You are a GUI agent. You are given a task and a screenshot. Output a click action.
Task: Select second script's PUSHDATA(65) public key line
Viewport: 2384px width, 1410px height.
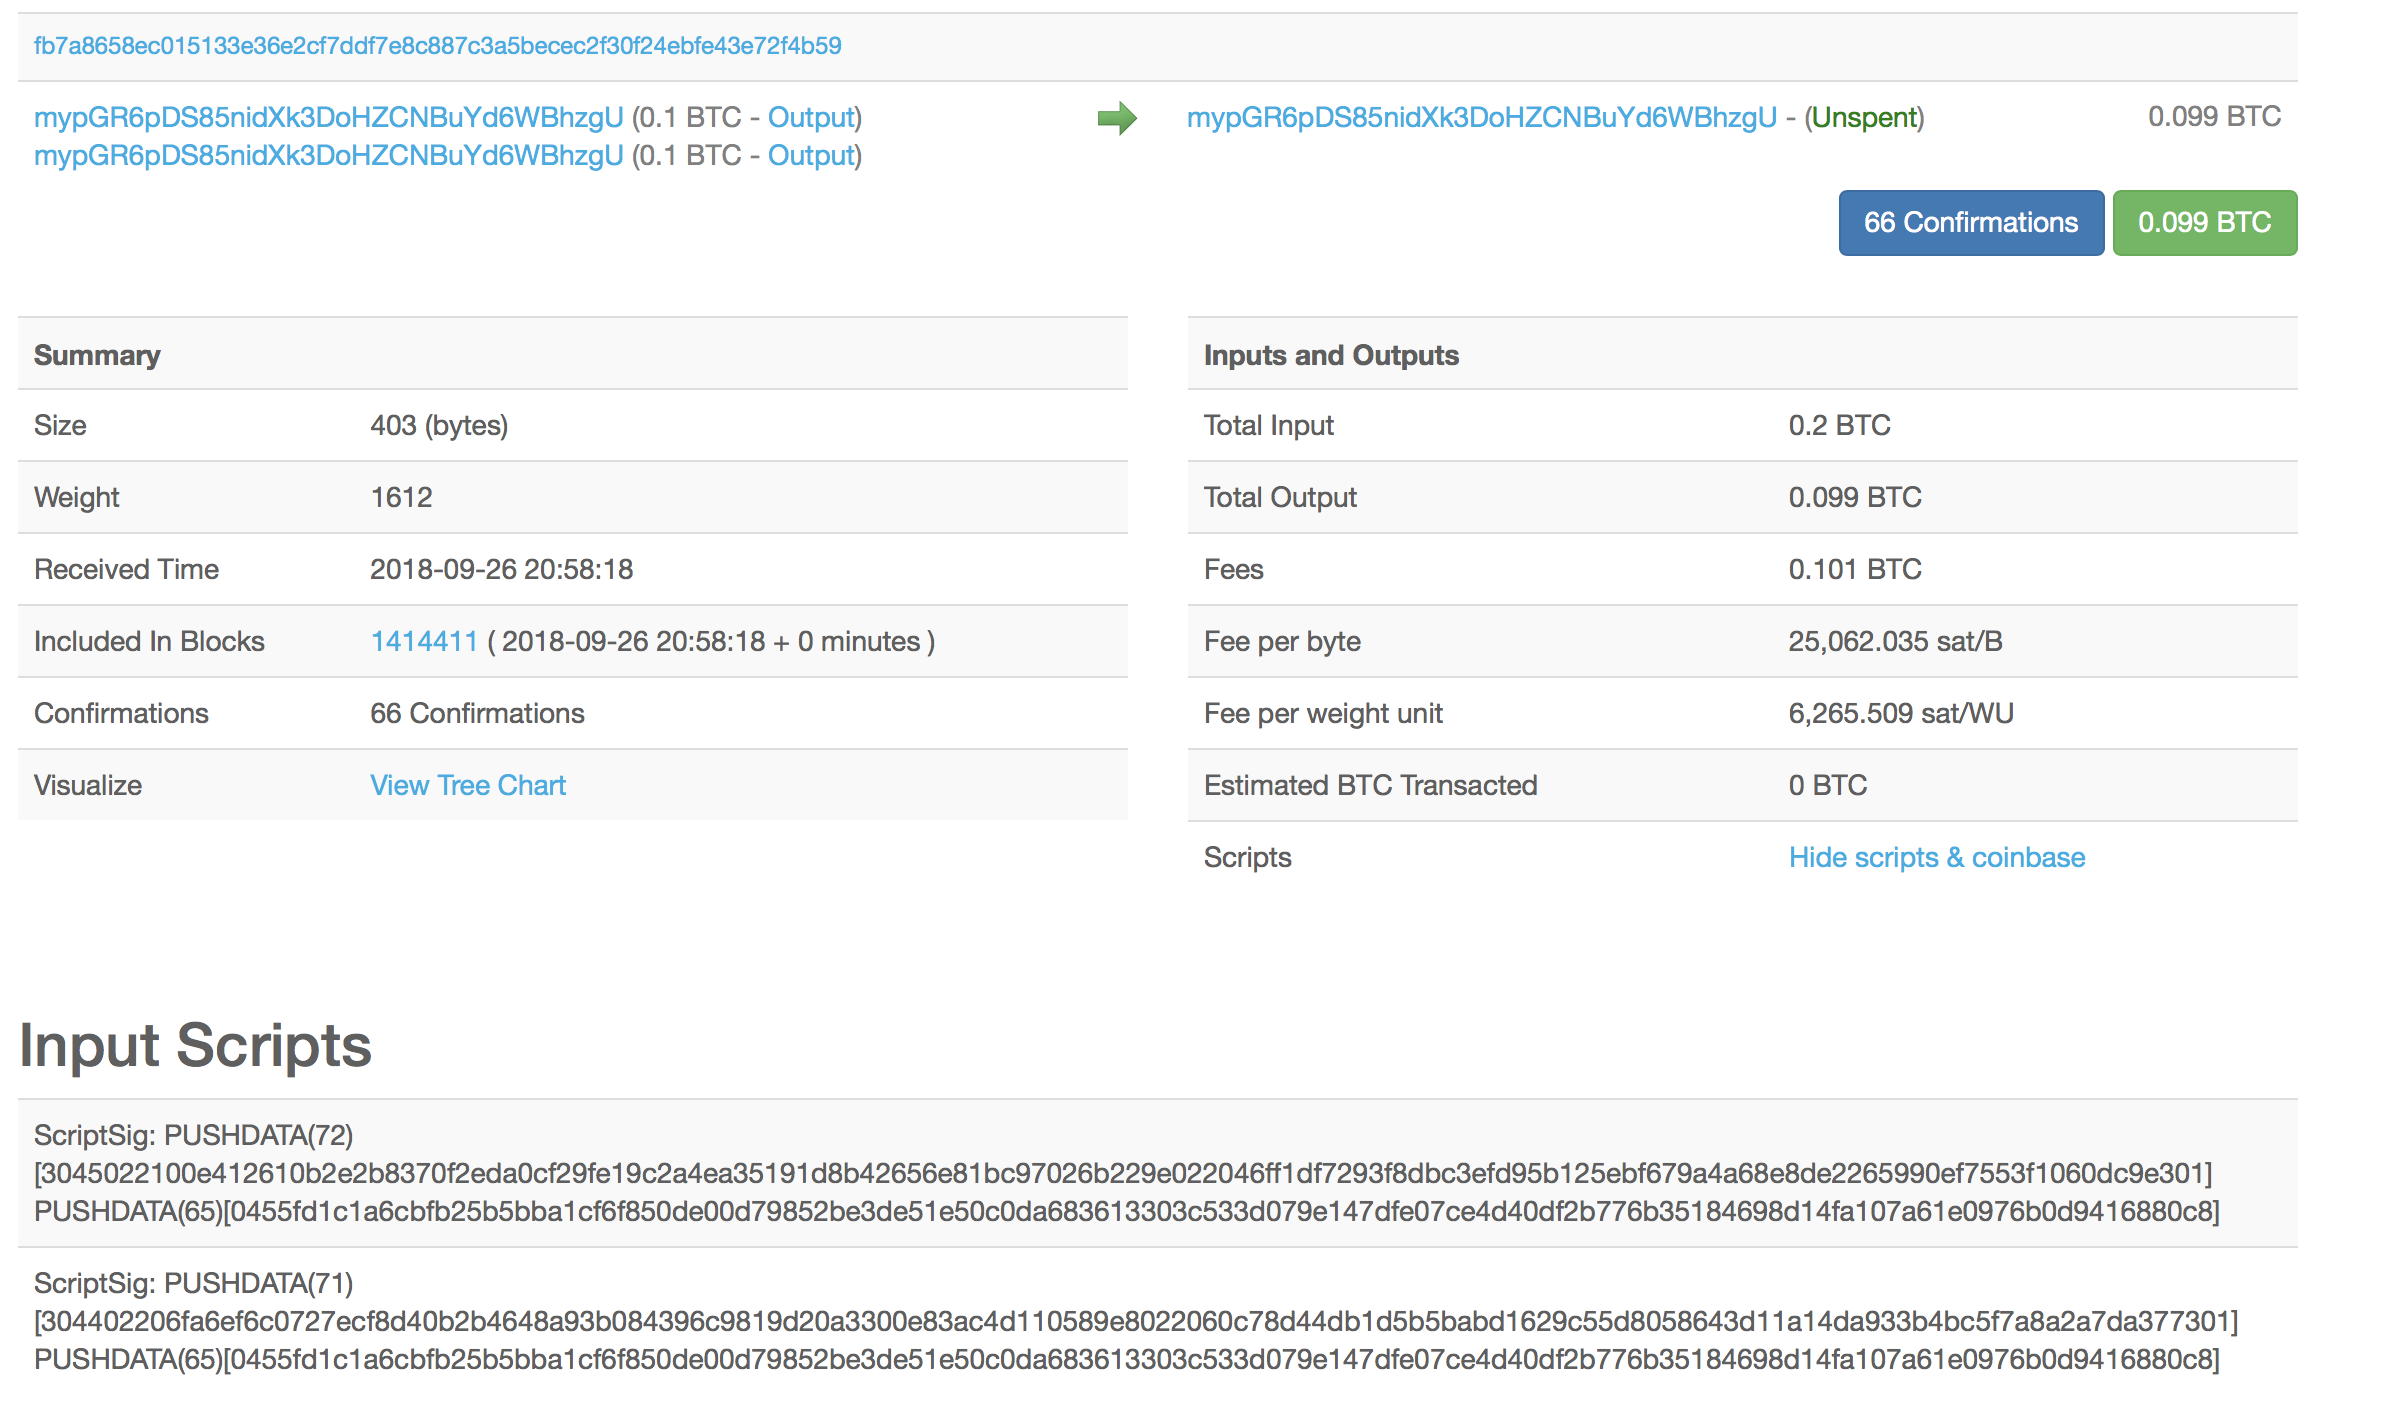point(1127,1360)
